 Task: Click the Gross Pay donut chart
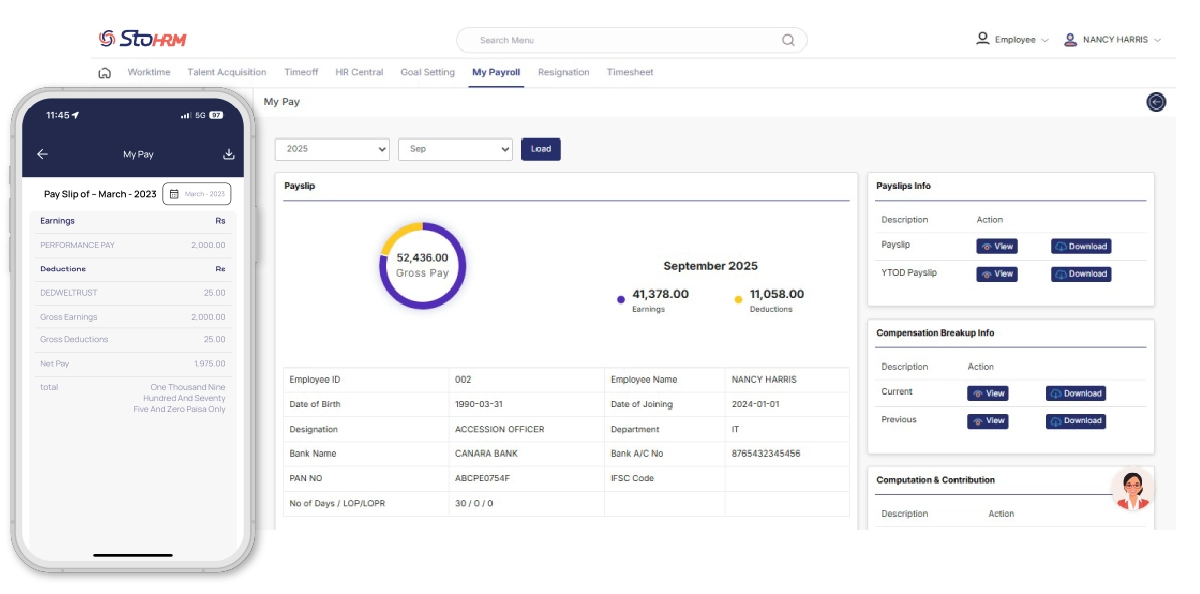[x=422, y=265]
